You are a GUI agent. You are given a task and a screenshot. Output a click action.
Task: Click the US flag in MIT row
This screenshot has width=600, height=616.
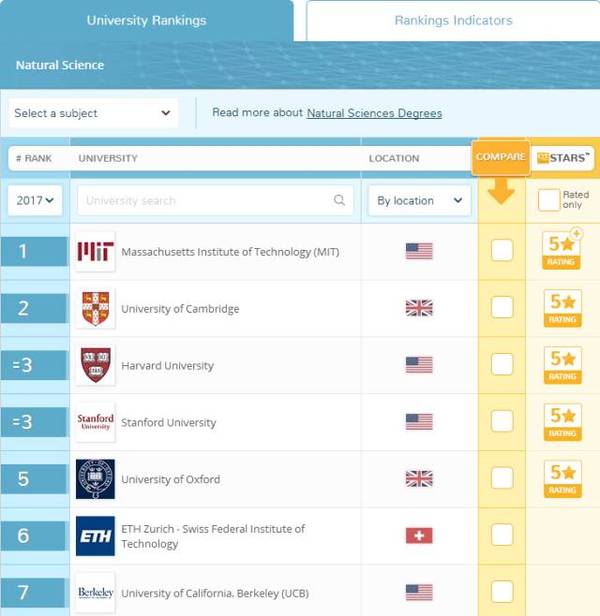(419, 251)
